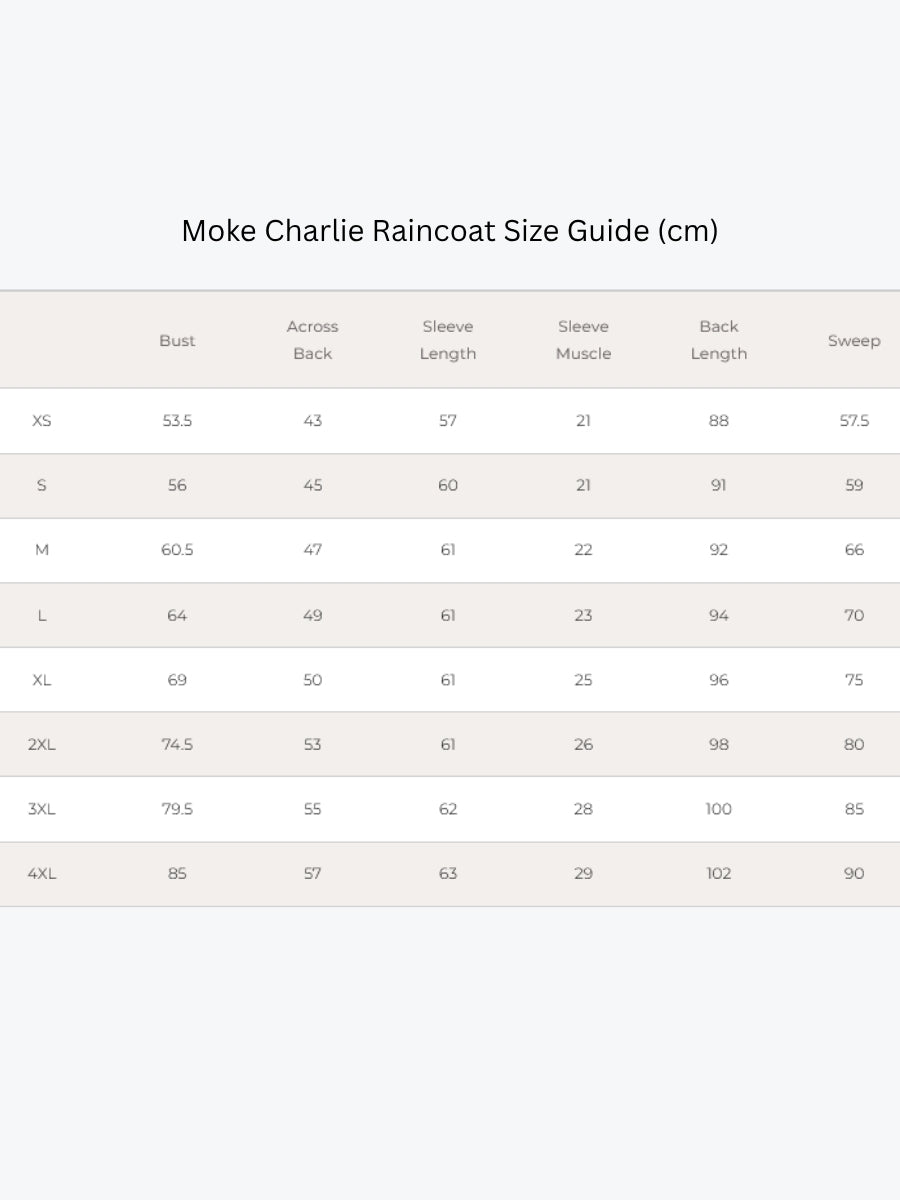
Task: Click the Sweep column header
Action: point(854,341)
